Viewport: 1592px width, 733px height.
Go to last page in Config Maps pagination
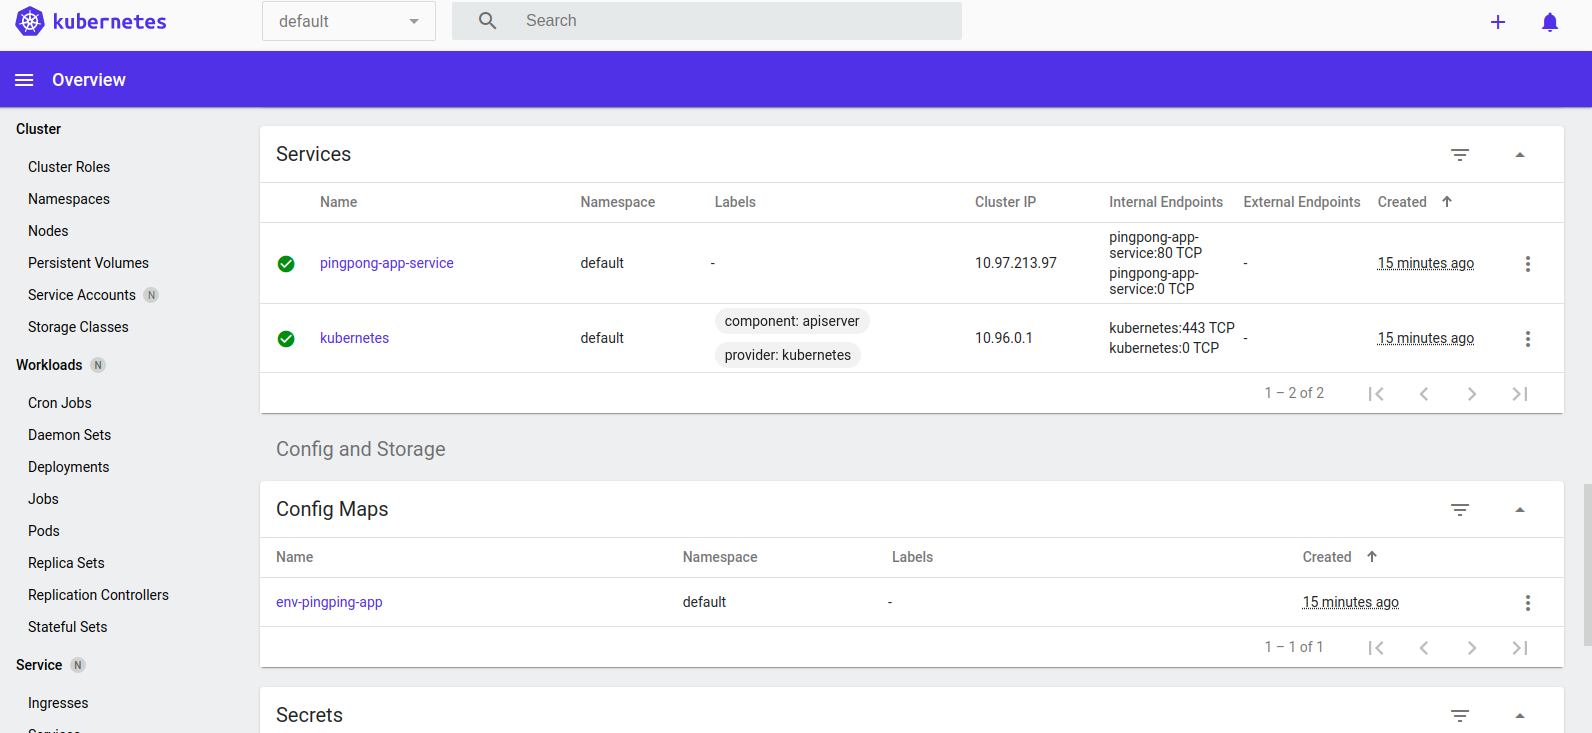[x=1520, y=648]
